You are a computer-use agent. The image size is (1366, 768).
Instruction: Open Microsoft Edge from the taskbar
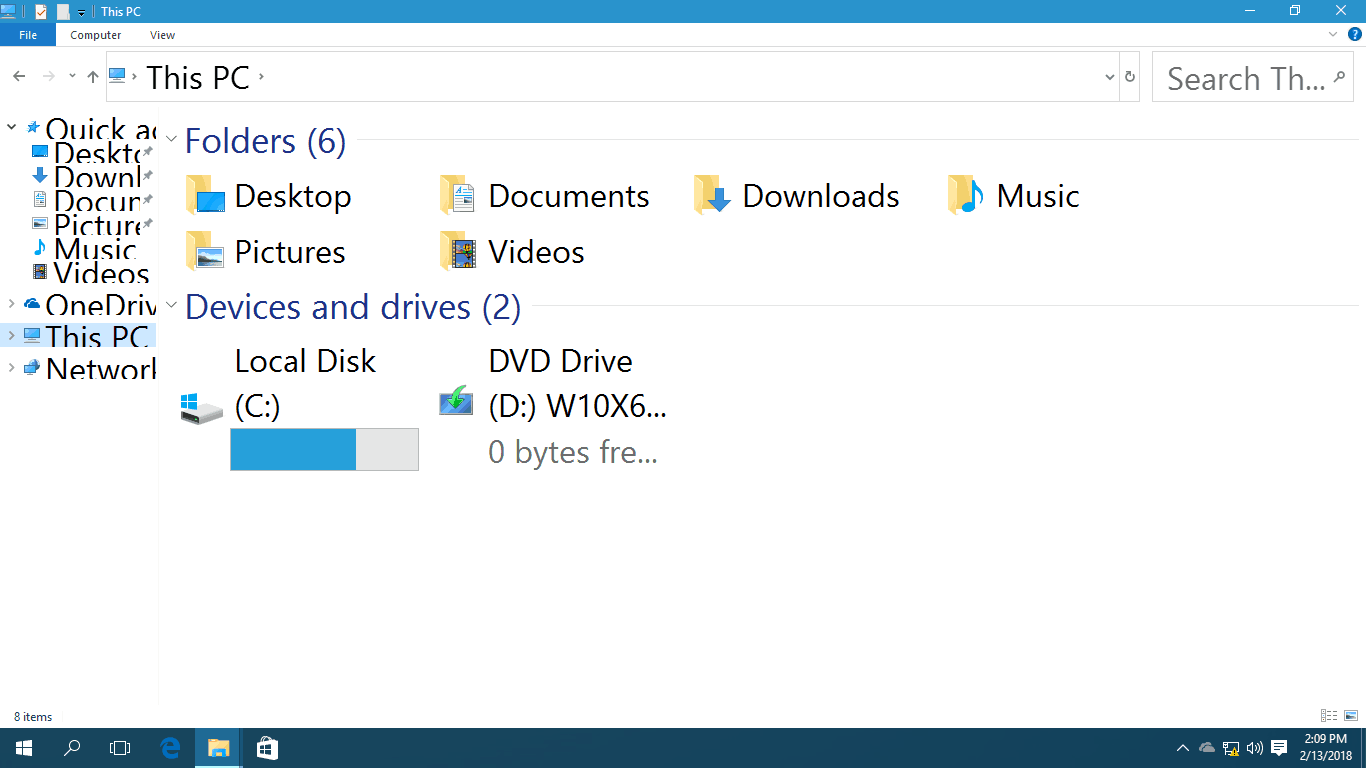pos(170,747)
